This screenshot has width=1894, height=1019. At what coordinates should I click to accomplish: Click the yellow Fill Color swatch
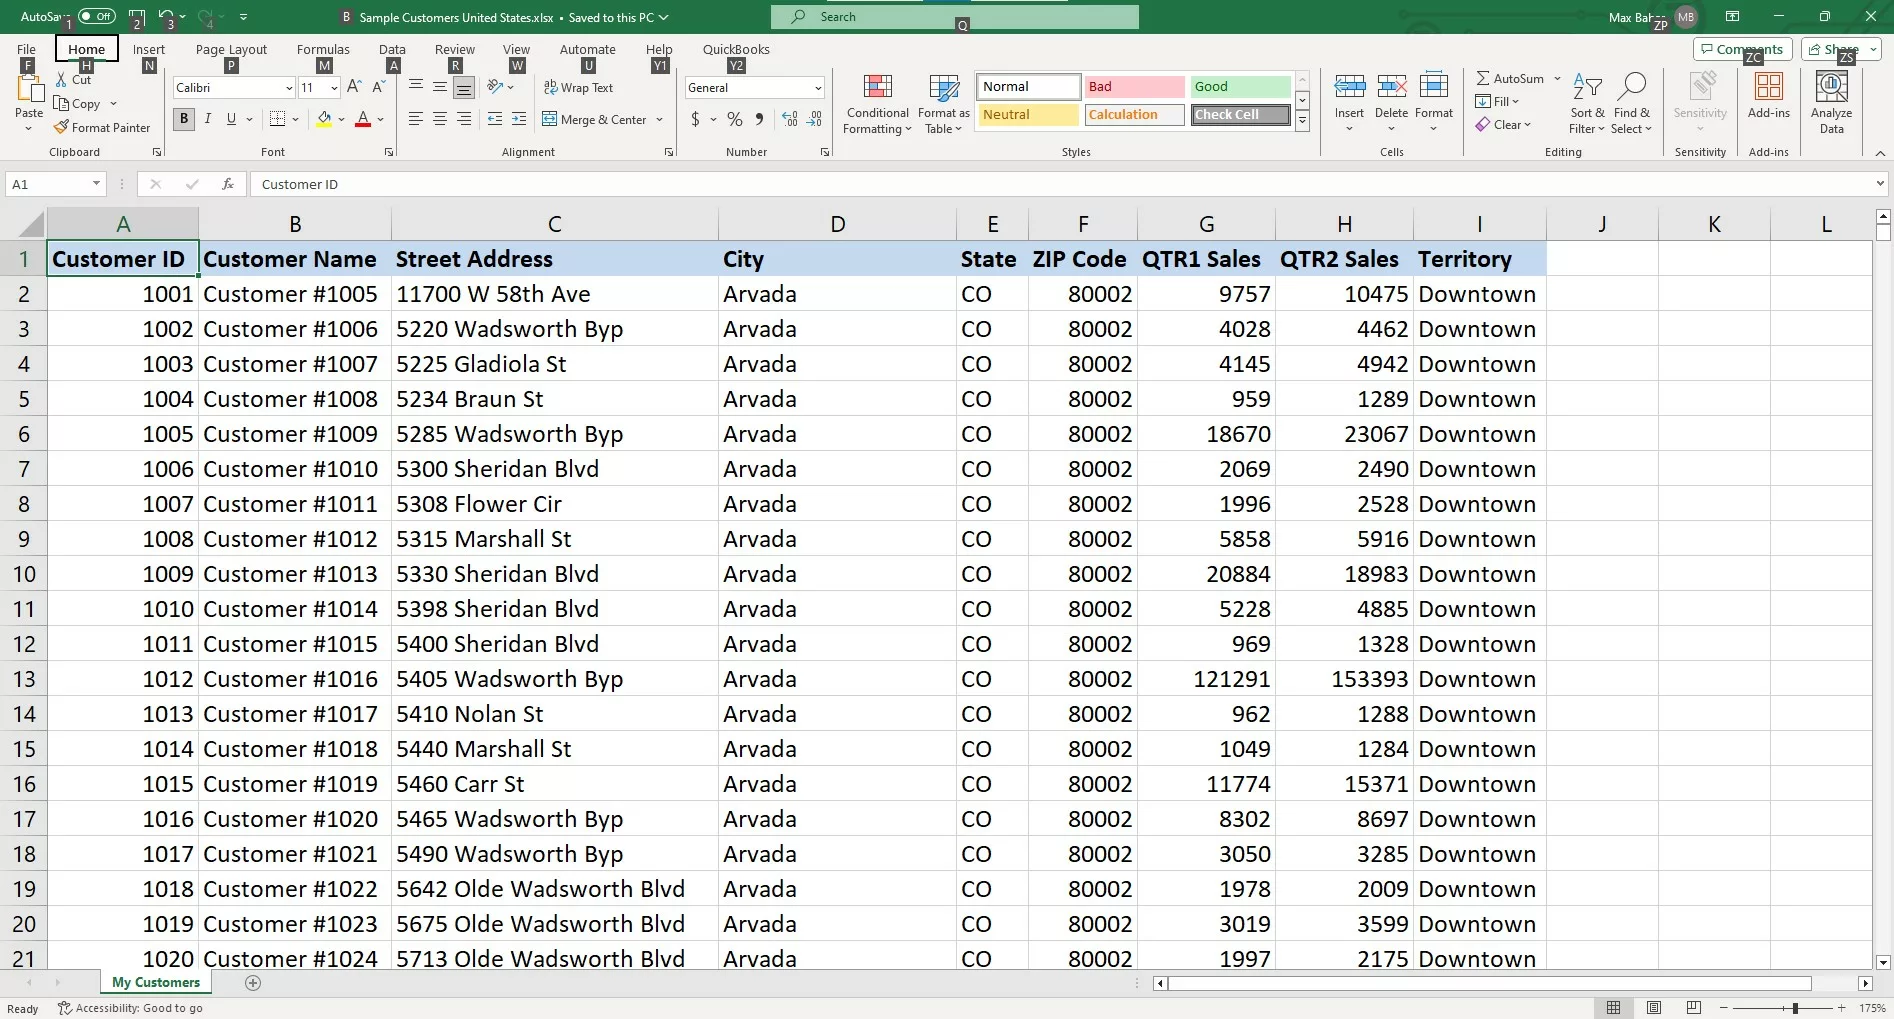pyautogui.click(x=324, y=120)
